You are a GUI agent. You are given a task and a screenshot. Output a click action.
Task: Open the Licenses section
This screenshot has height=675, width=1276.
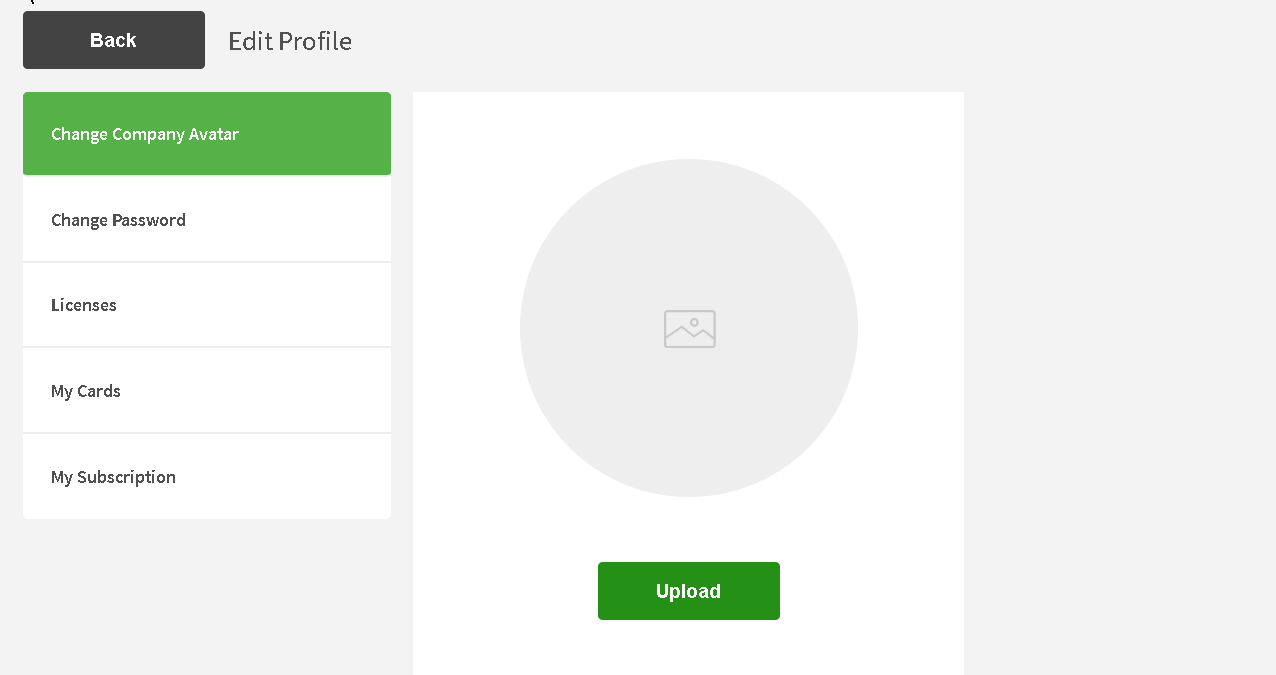(207, 305)
